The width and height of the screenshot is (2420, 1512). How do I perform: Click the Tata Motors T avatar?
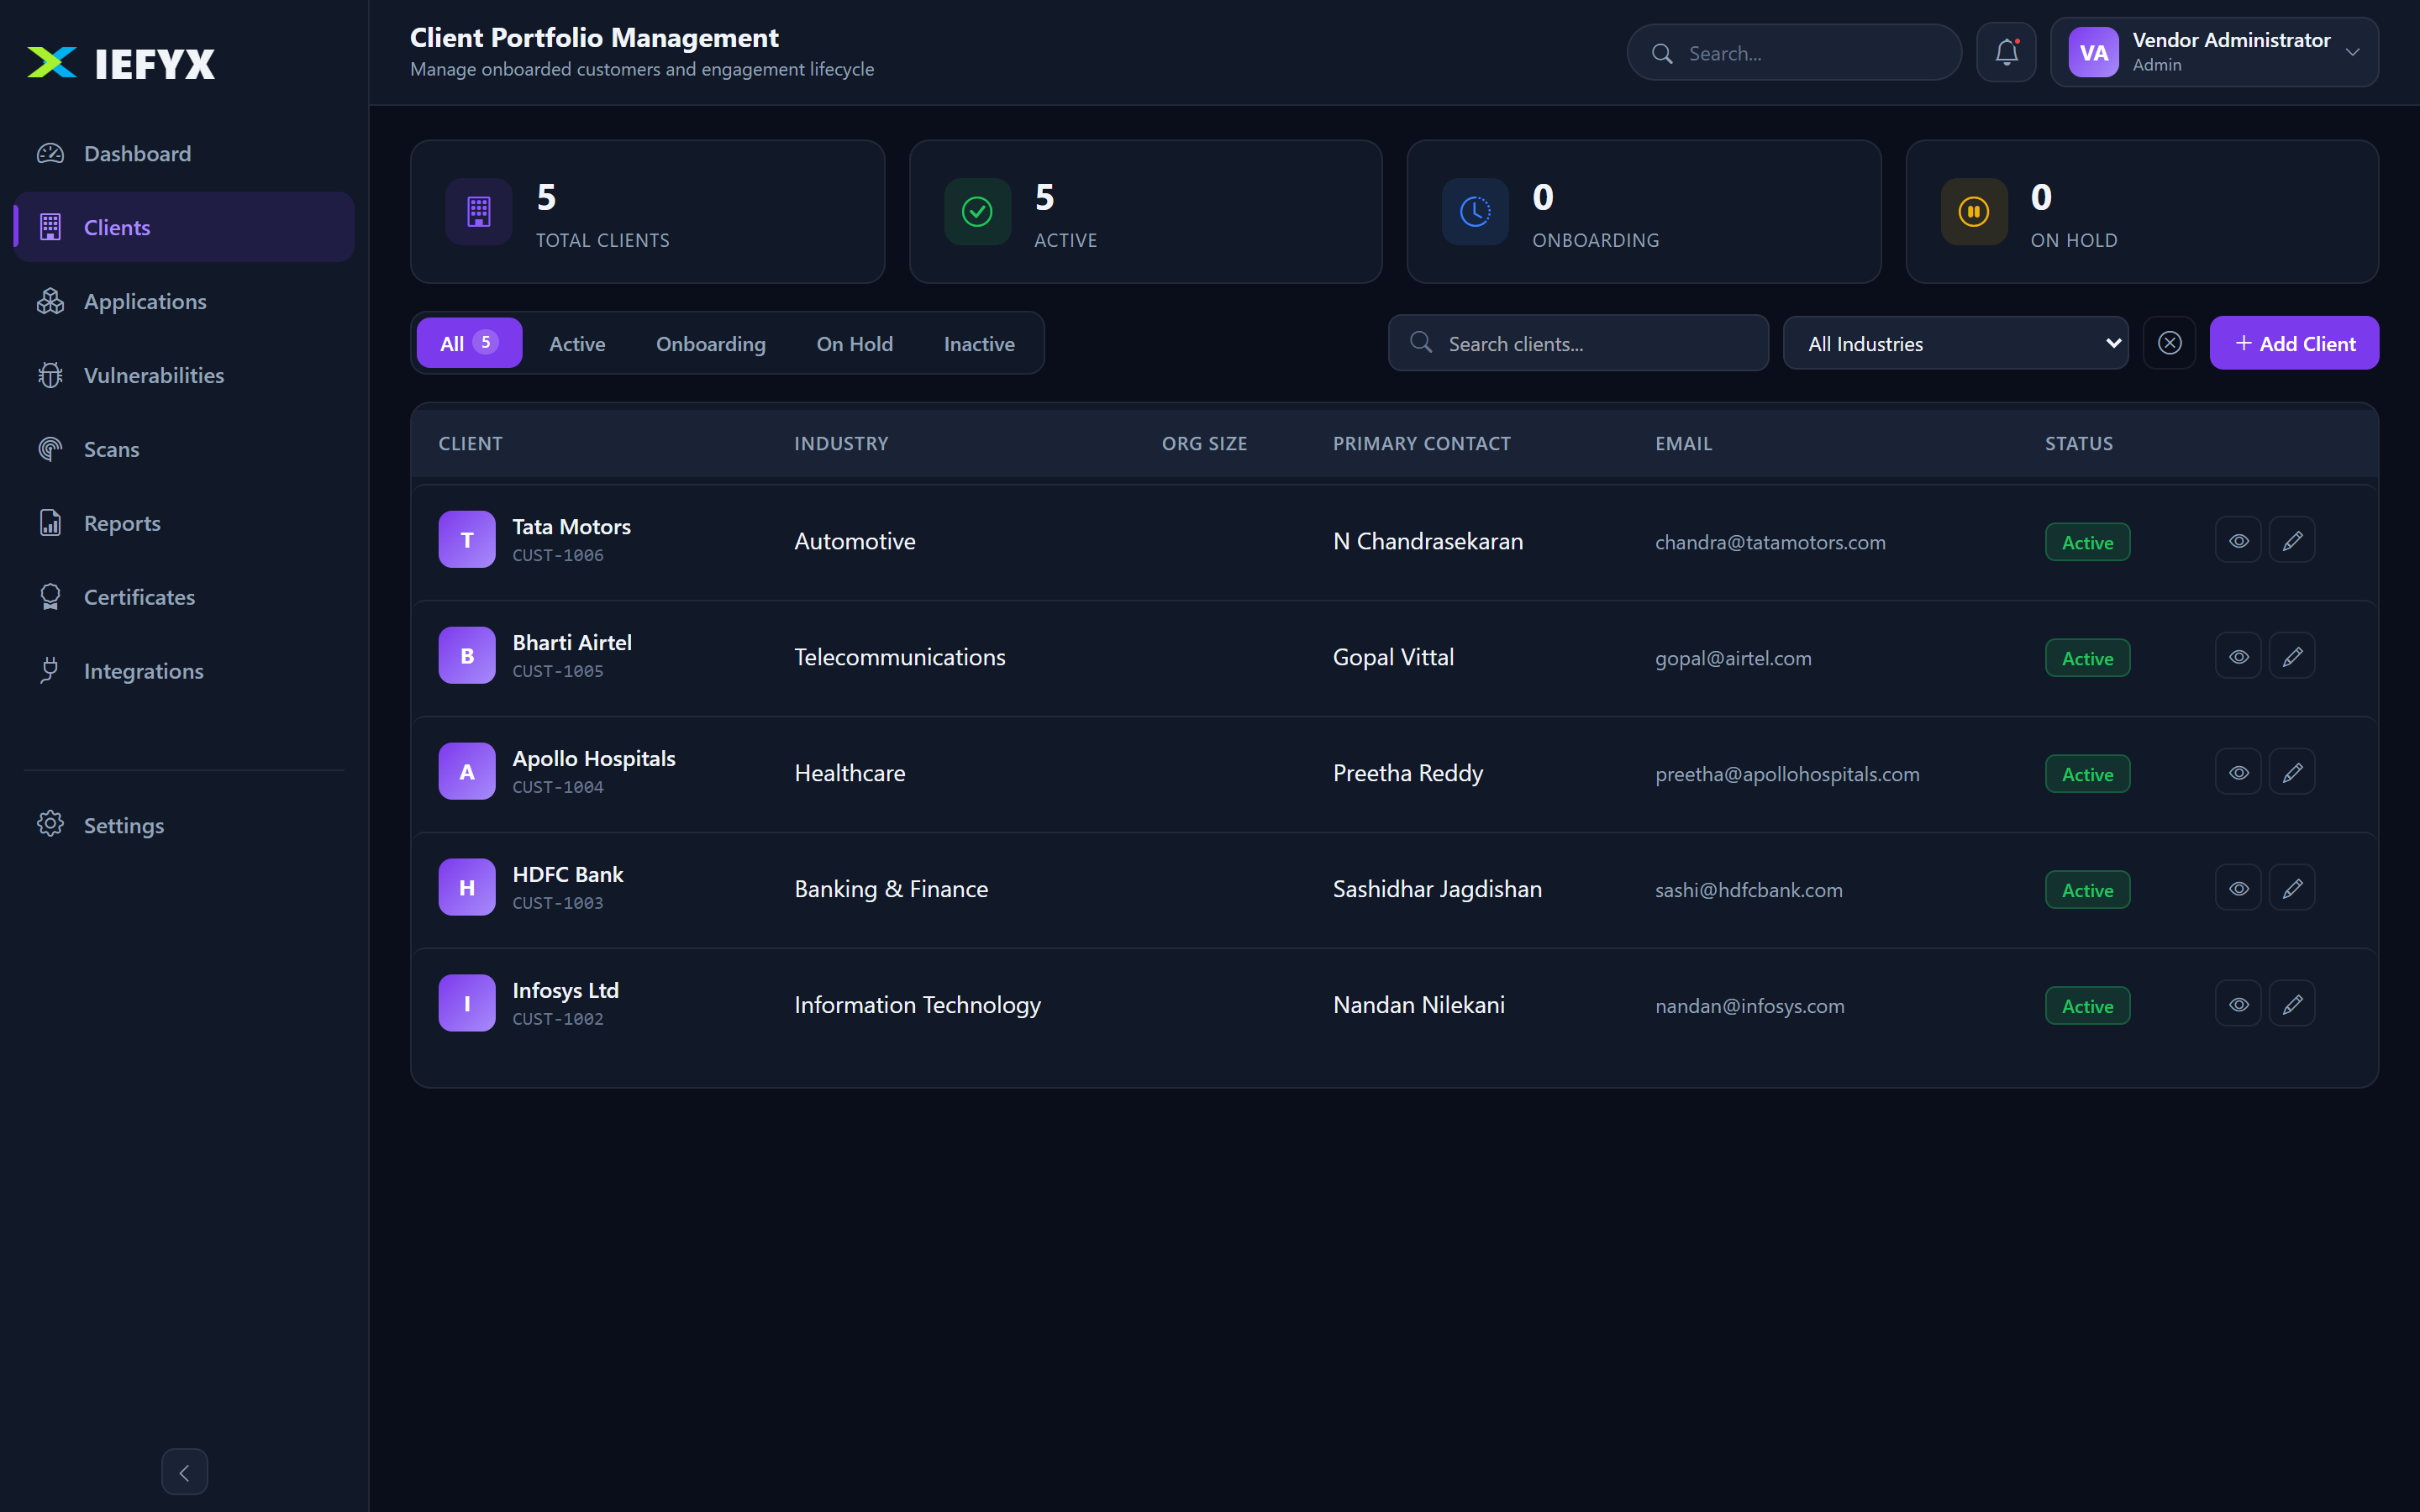[x=467, y=540]
